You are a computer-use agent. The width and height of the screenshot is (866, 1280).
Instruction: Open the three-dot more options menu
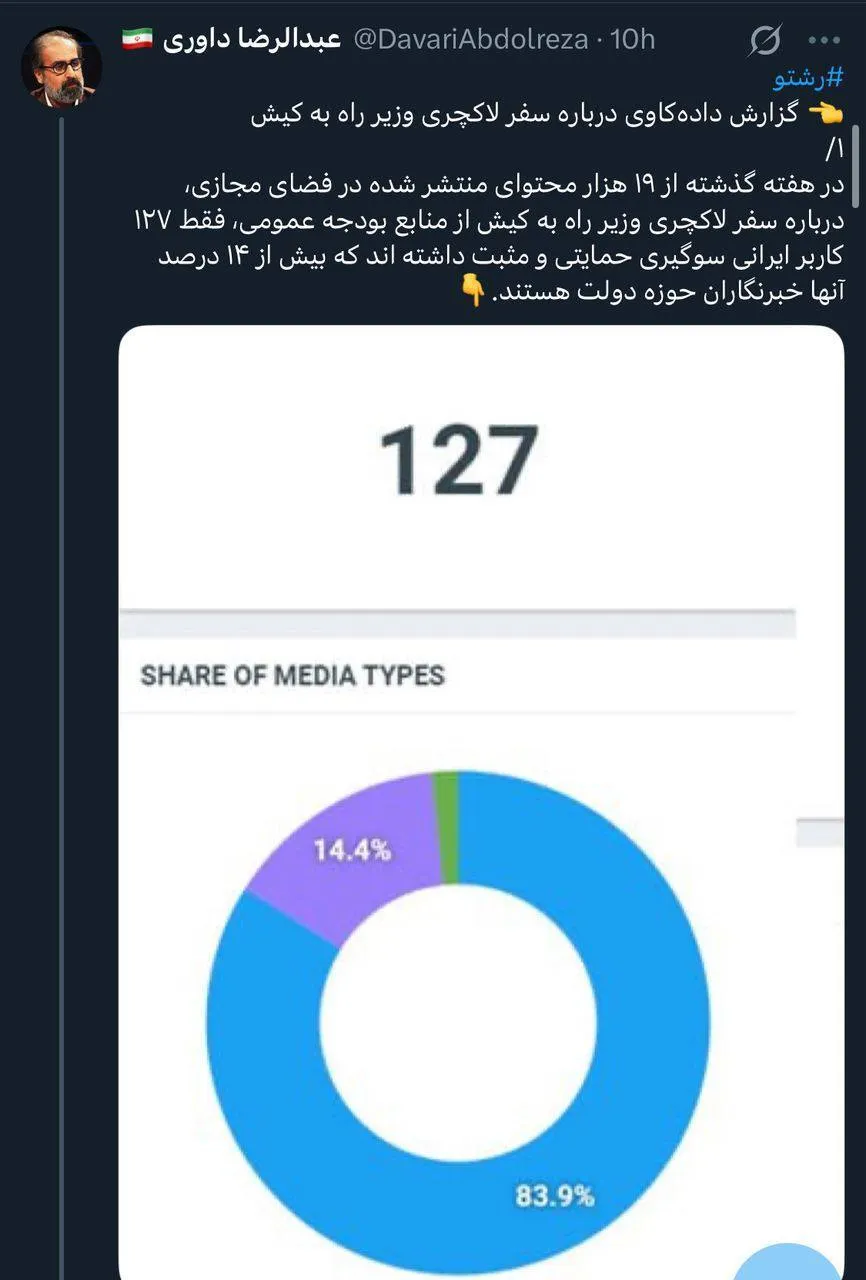click(x=824, y=40)
